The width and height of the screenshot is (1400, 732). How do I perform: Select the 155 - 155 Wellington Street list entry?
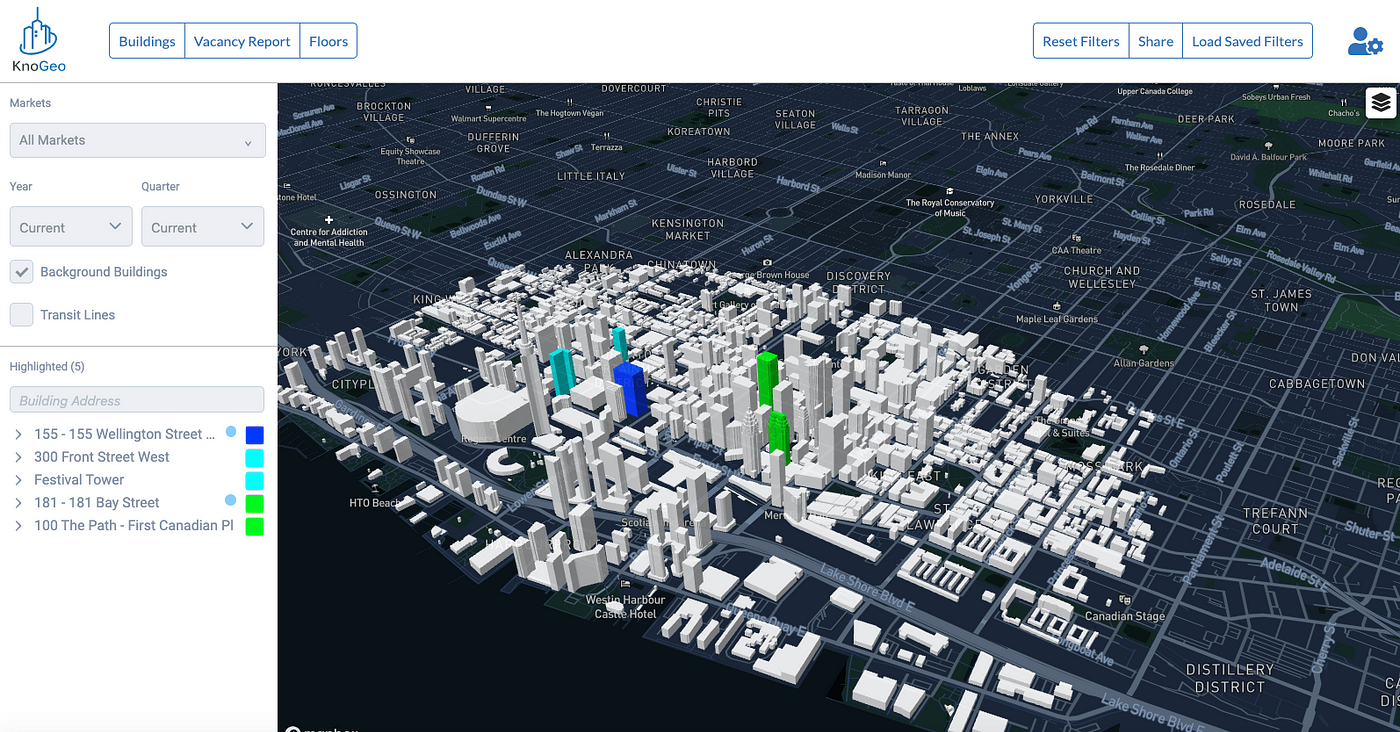[125, 434]
